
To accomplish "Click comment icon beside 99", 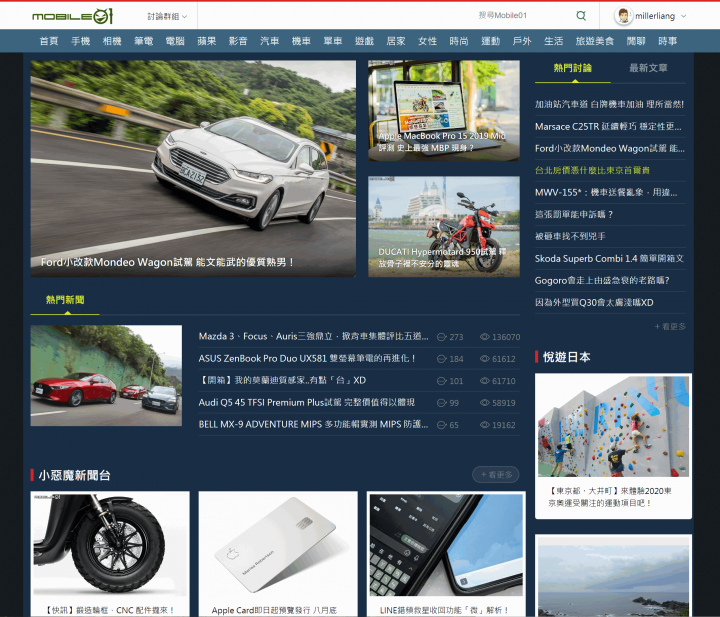I will pos(442,403).
